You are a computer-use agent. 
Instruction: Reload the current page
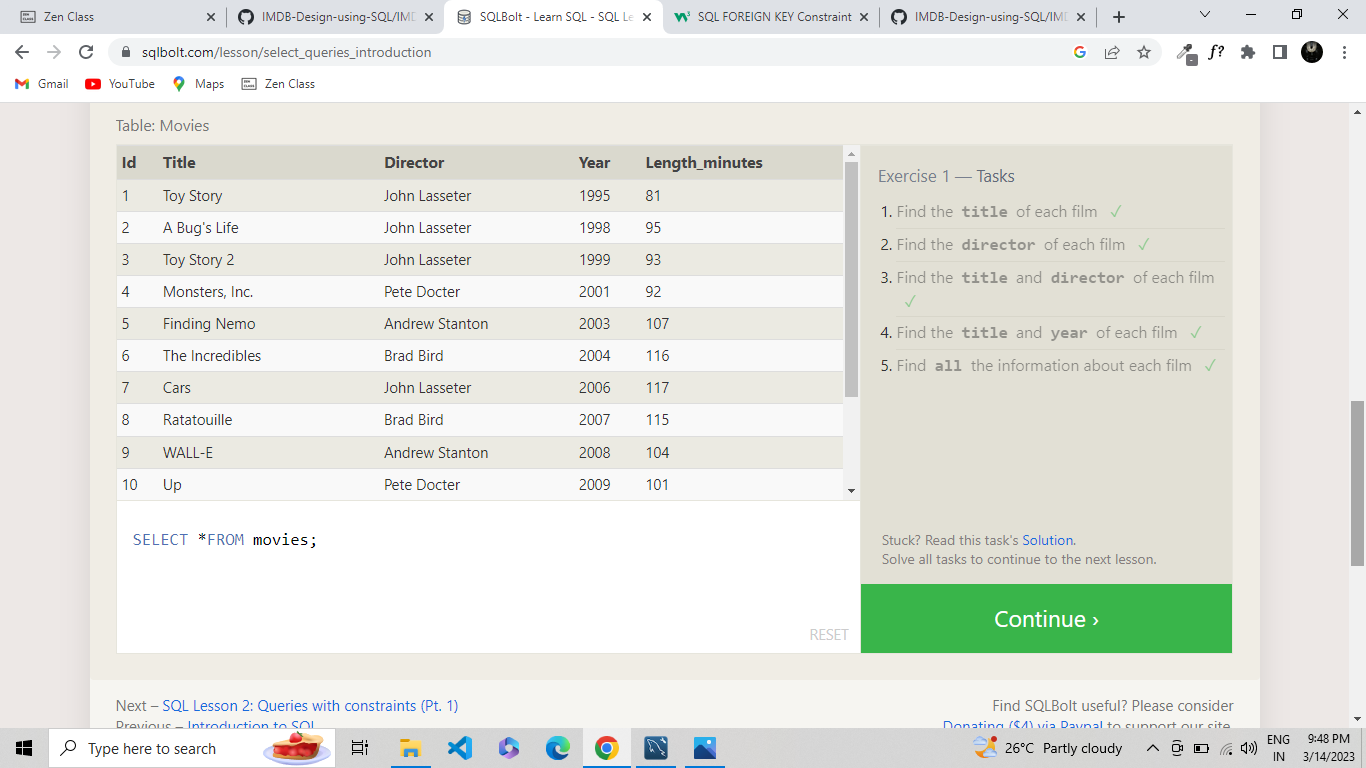86,52
